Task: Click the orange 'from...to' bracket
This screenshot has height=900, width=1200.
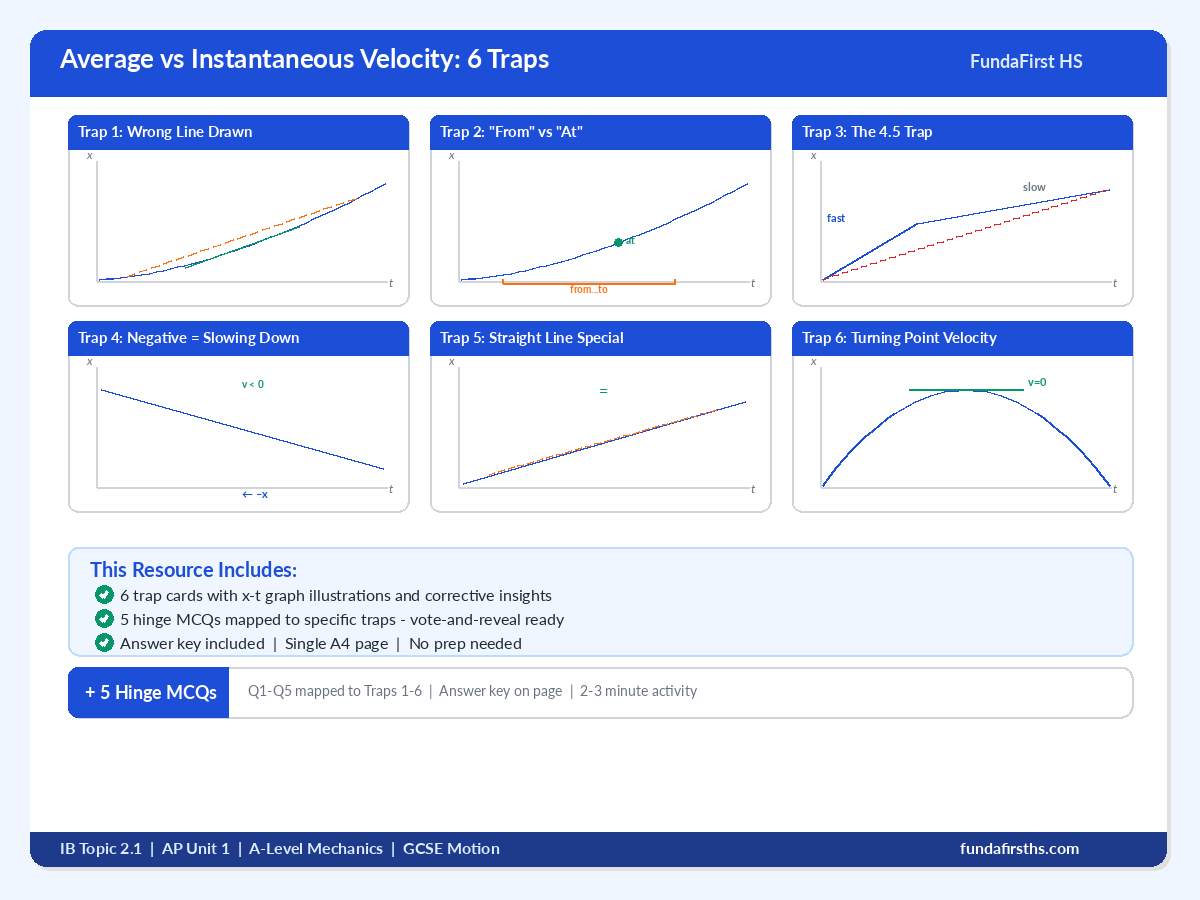Action: click(589, 283)
